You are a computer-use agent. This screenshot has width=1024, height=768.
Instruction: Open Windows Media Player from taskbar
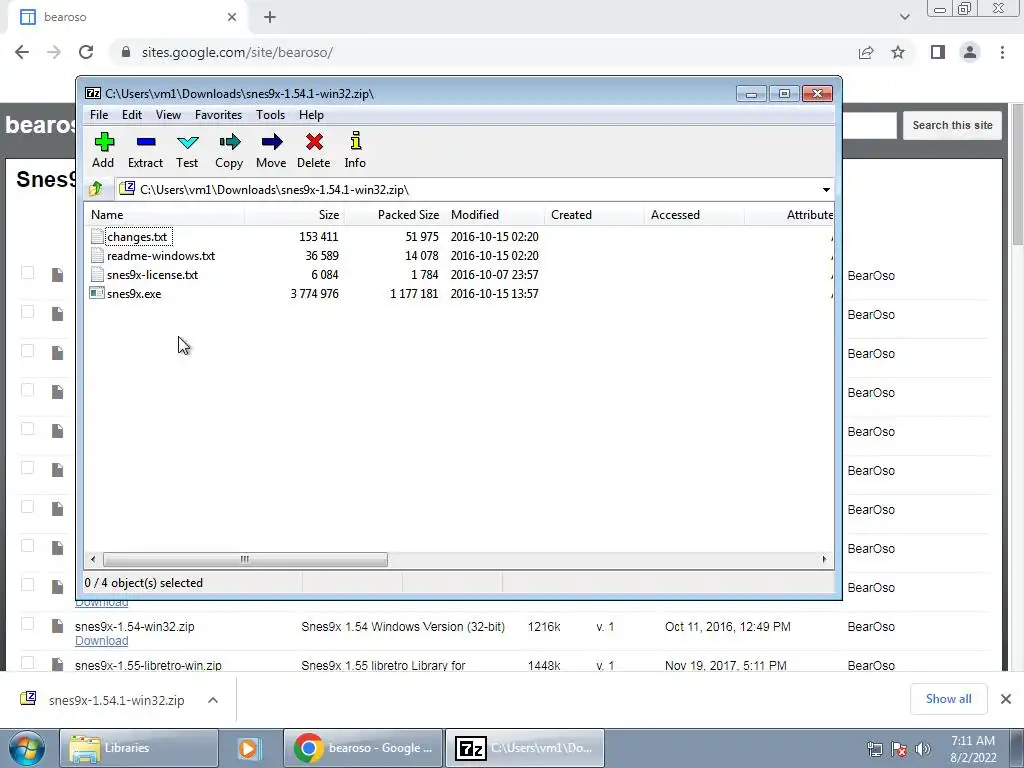click(x=248, y=748)
